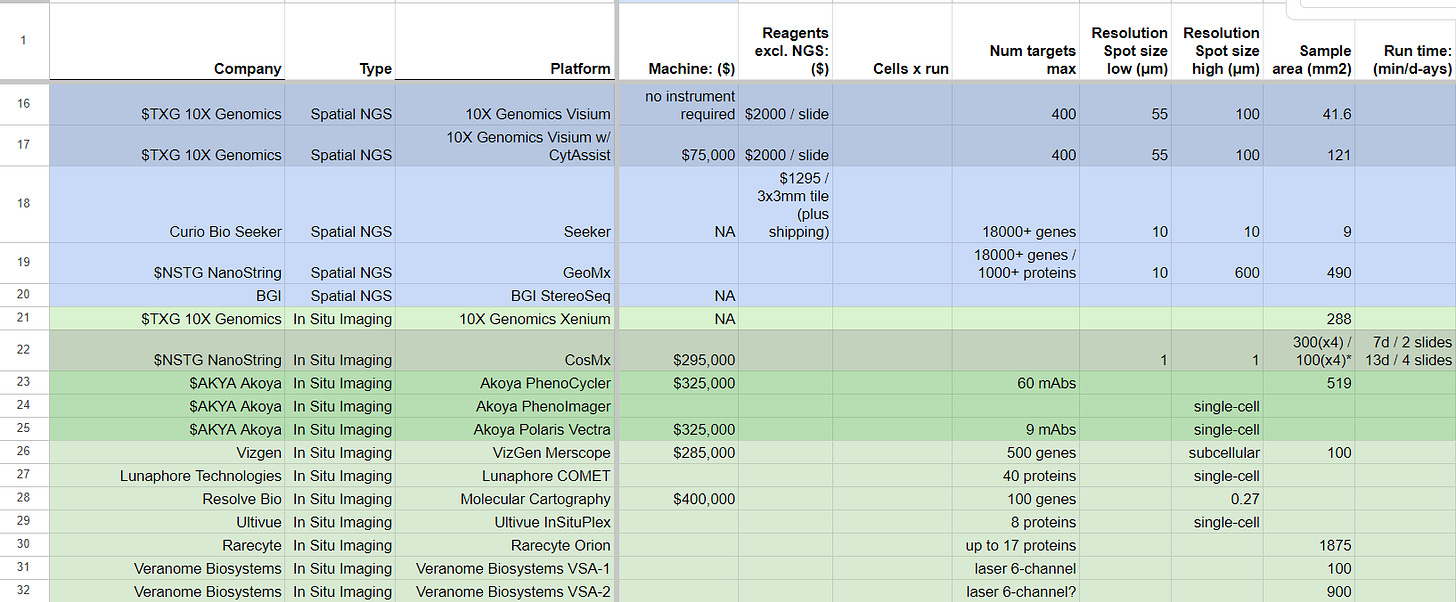Click the '500 genes' targets cell
Screen dimensions: 1456x602
(1016, 452)
